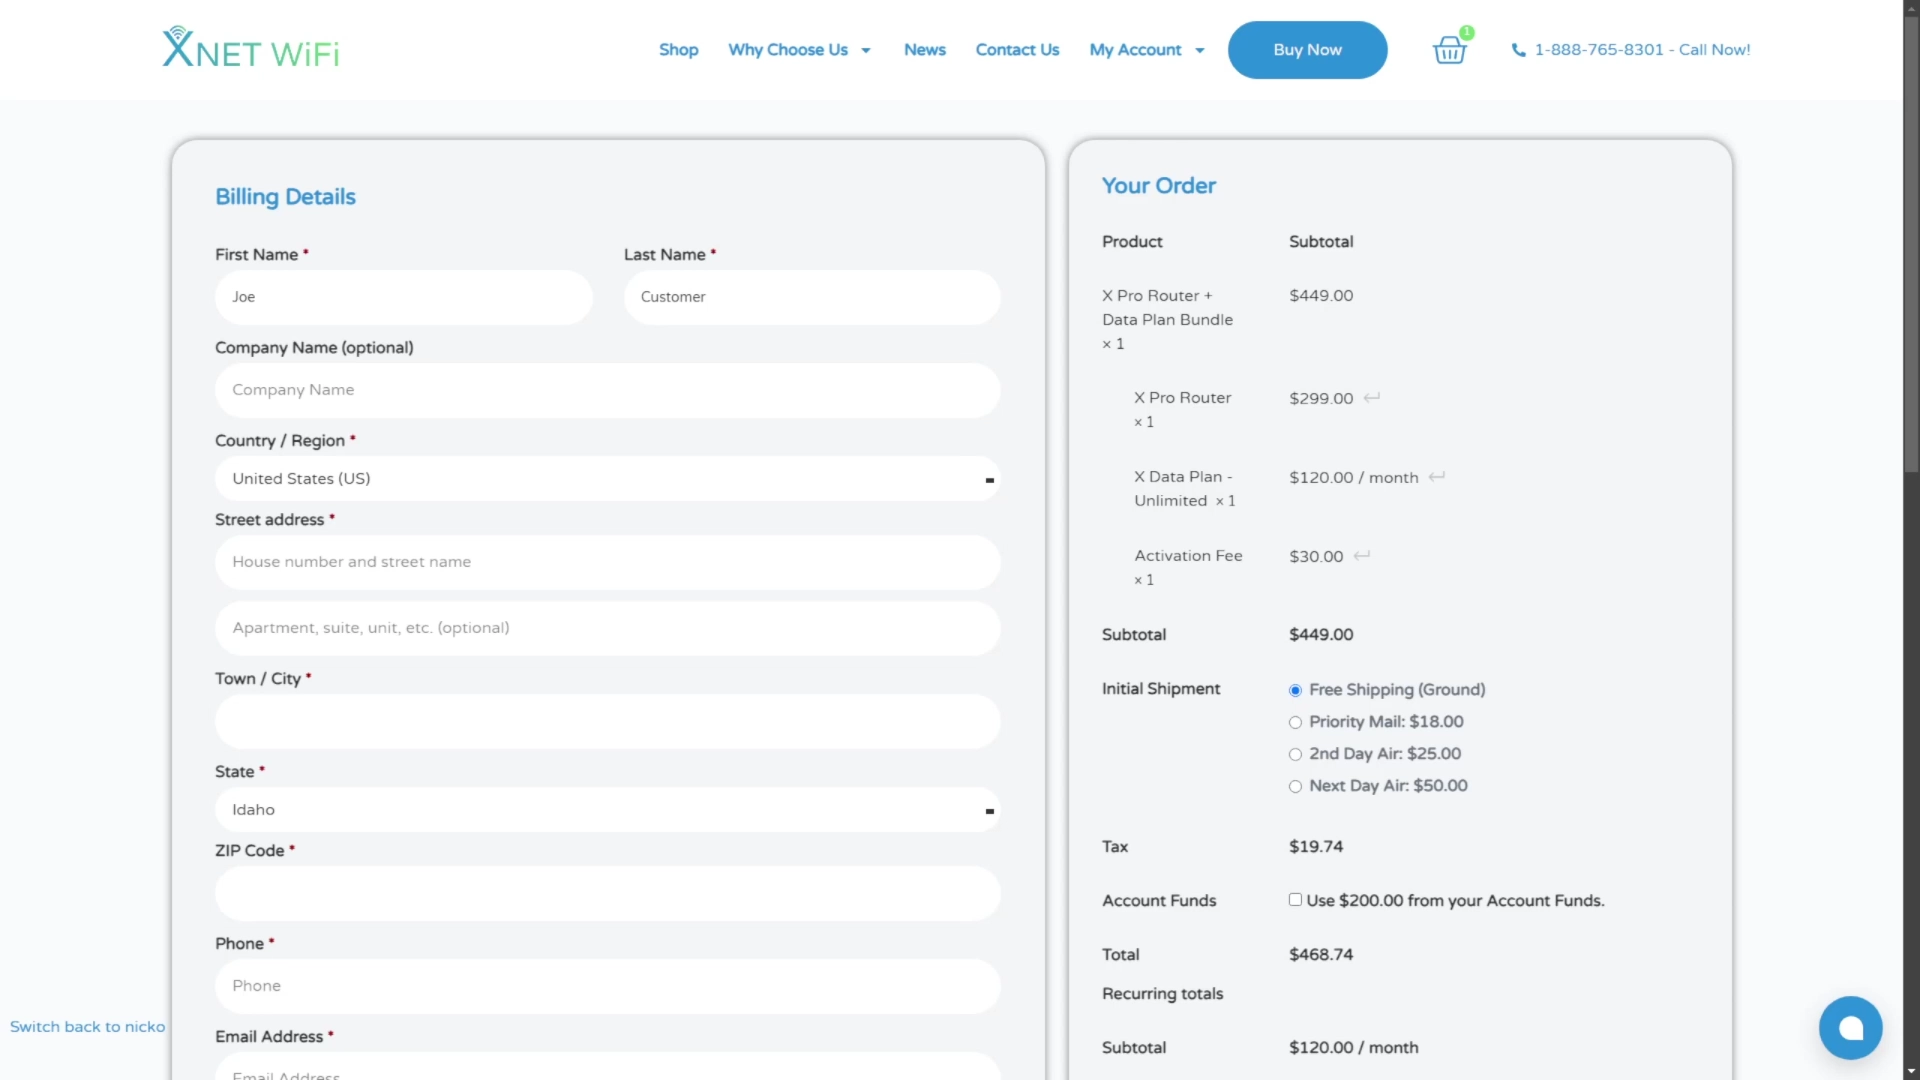The image size is (1920, 1080).
Task: Expand the My Account menu arrow
Action: pyautogui.click(x=1200, y=51)
